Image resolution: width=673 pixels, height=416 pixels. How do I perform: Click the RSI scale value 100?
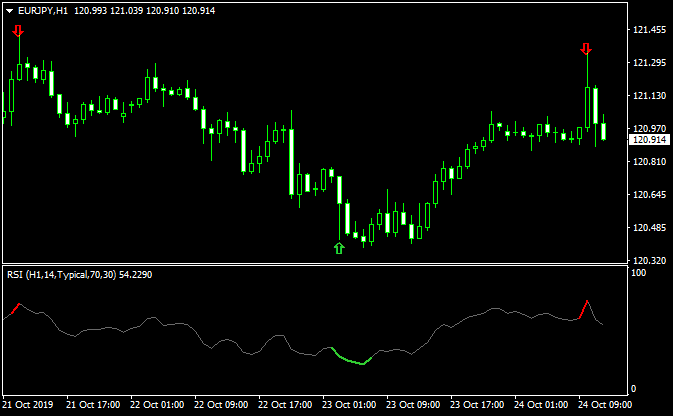tap(638, 273)
